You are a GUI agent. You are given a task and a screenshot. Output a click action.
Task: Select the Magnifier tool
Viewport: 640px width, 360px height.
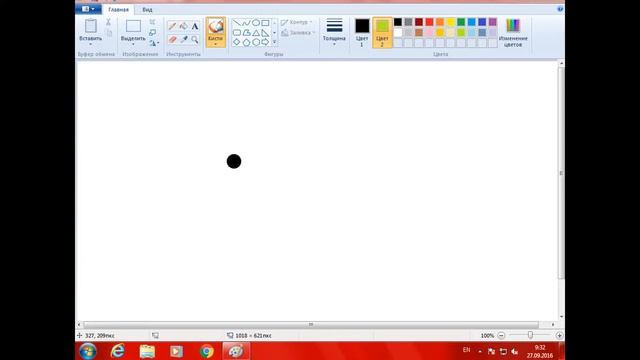tap(195, 39)
